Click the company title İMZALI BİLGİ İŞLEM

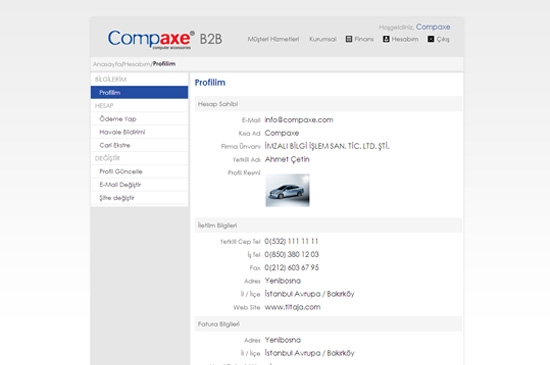(x=327, y=146)
